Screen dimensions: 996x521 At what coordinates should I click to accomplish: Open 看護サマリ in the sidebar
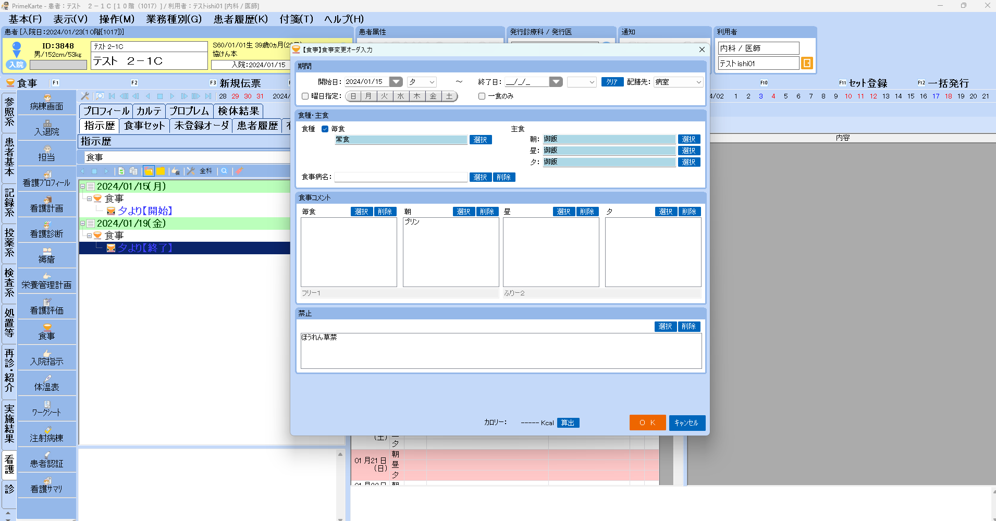coord(47,485)
